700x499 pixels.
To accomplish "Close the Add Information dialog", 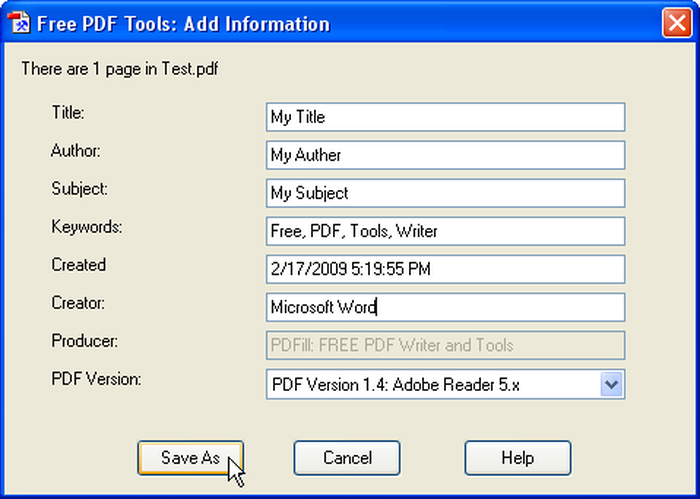I will click(677, 22).
